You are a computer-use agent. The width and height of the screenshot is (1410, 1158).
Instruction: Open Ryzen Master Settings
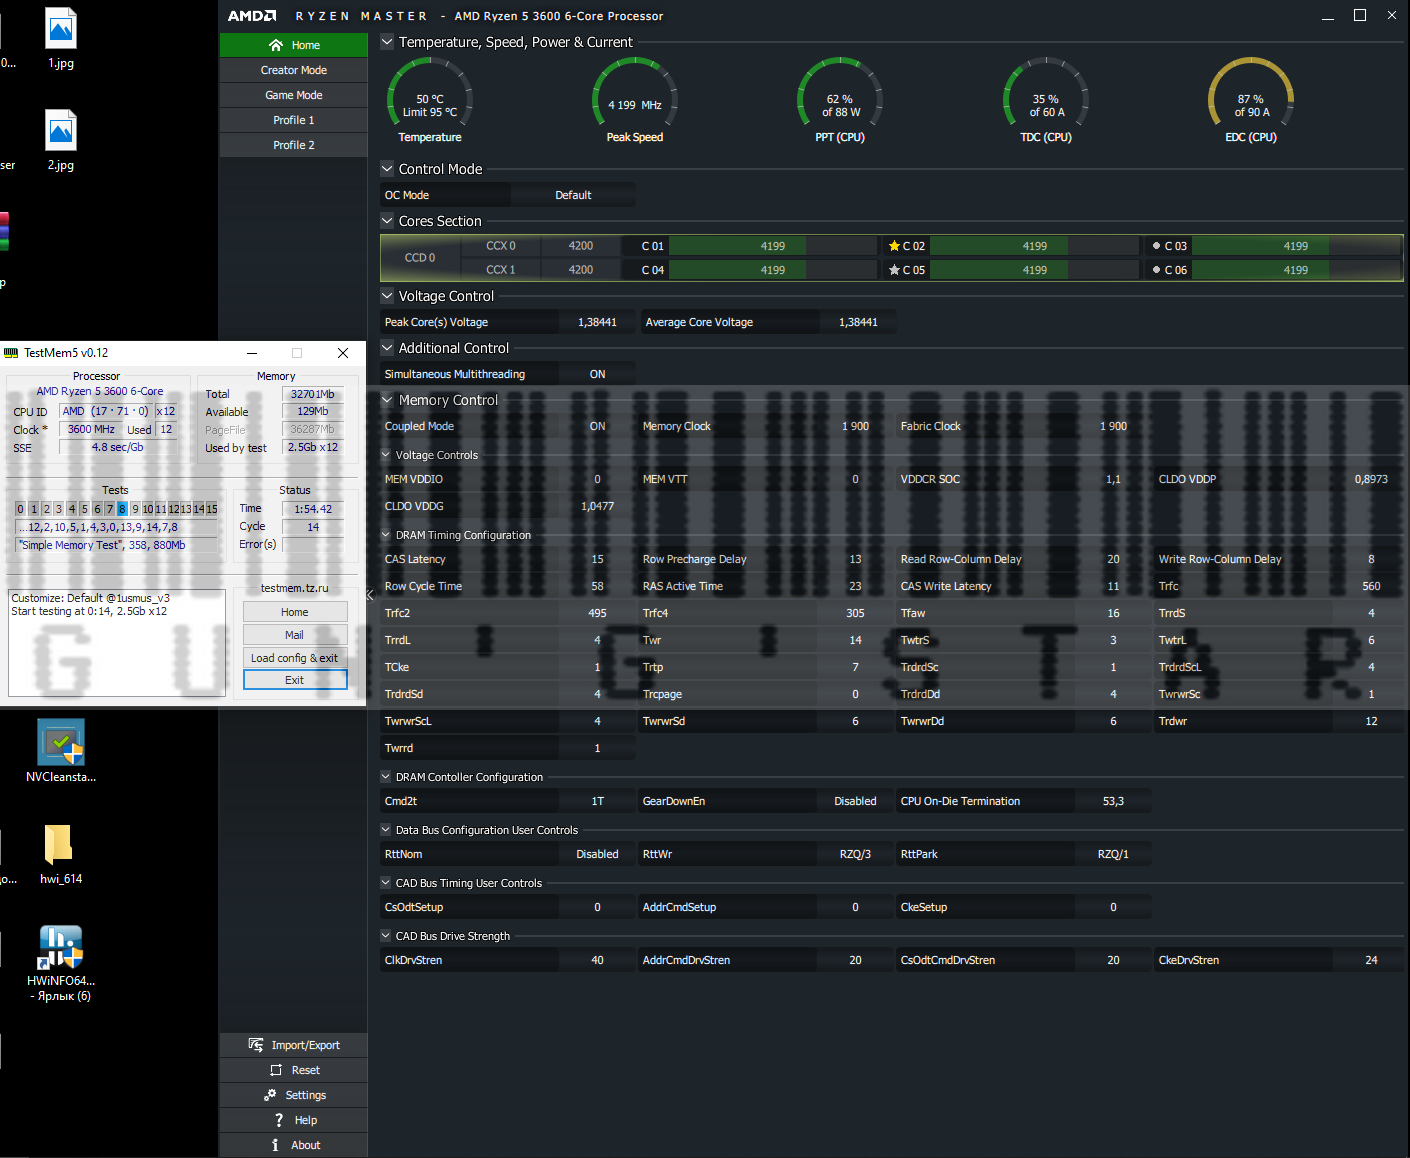click(294, 1095)
